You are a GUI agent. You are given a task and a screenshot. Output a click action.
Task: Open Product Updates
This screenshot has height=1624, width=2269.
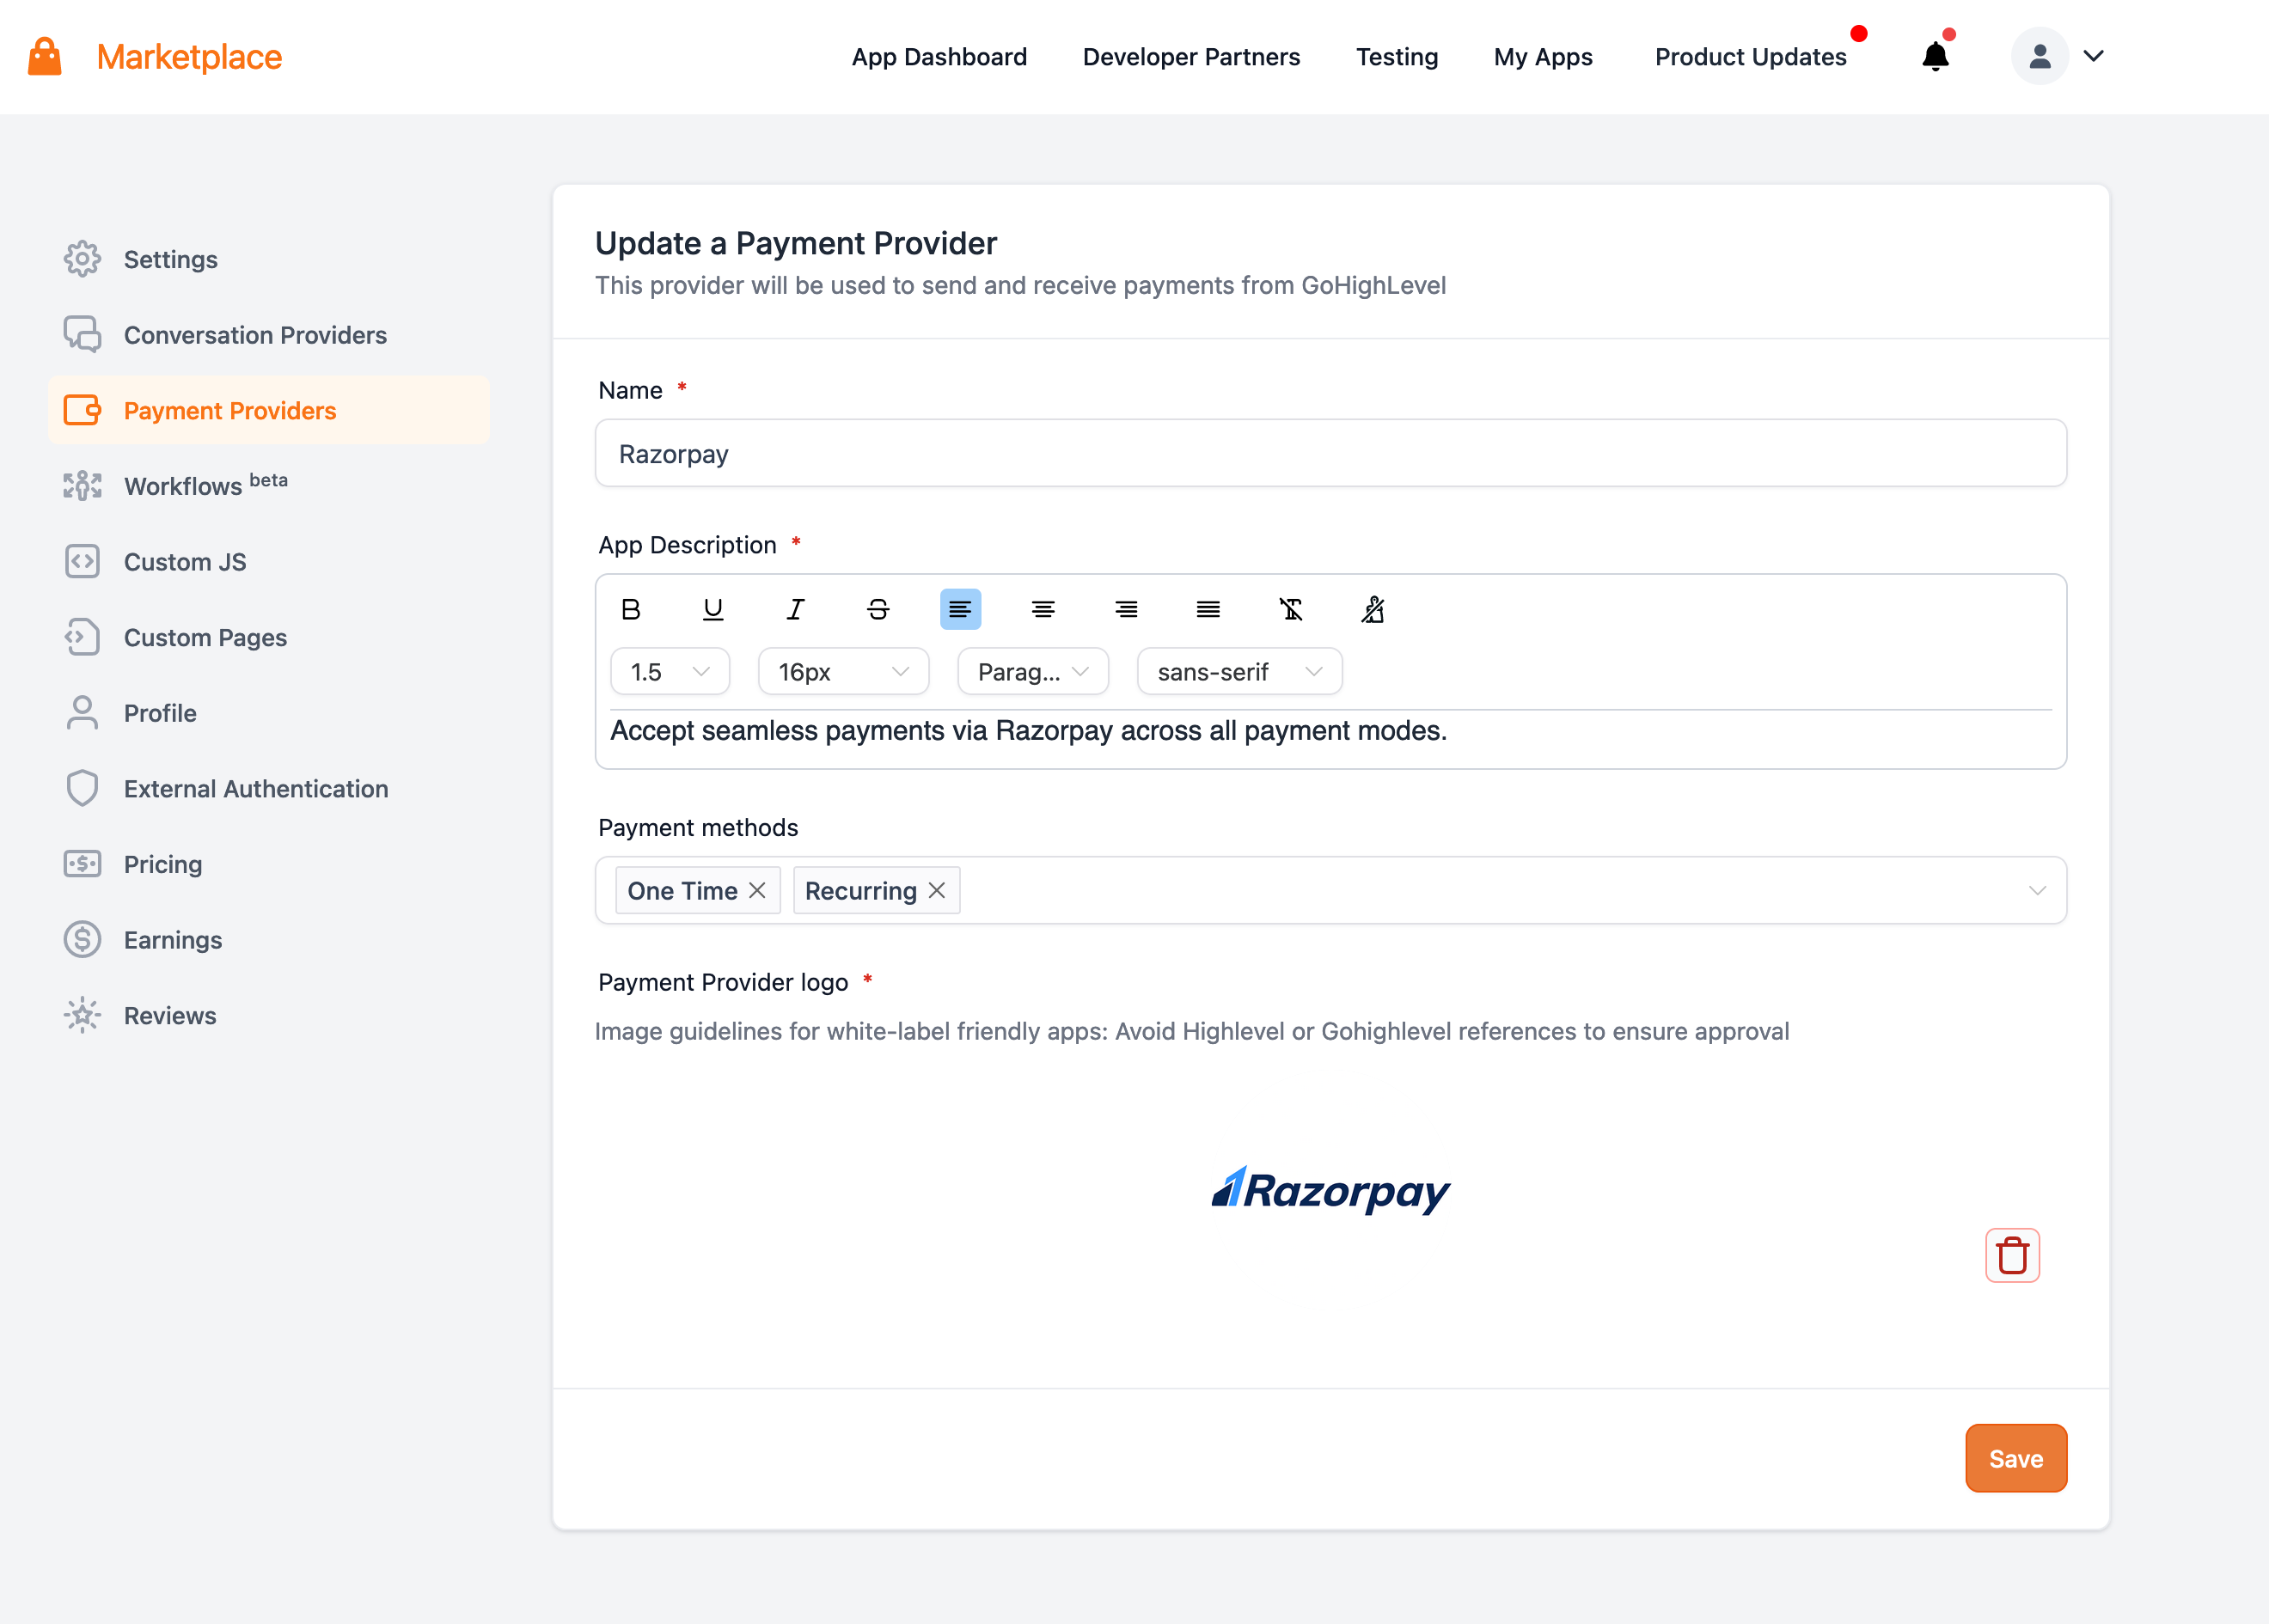tap(1750, 57)
